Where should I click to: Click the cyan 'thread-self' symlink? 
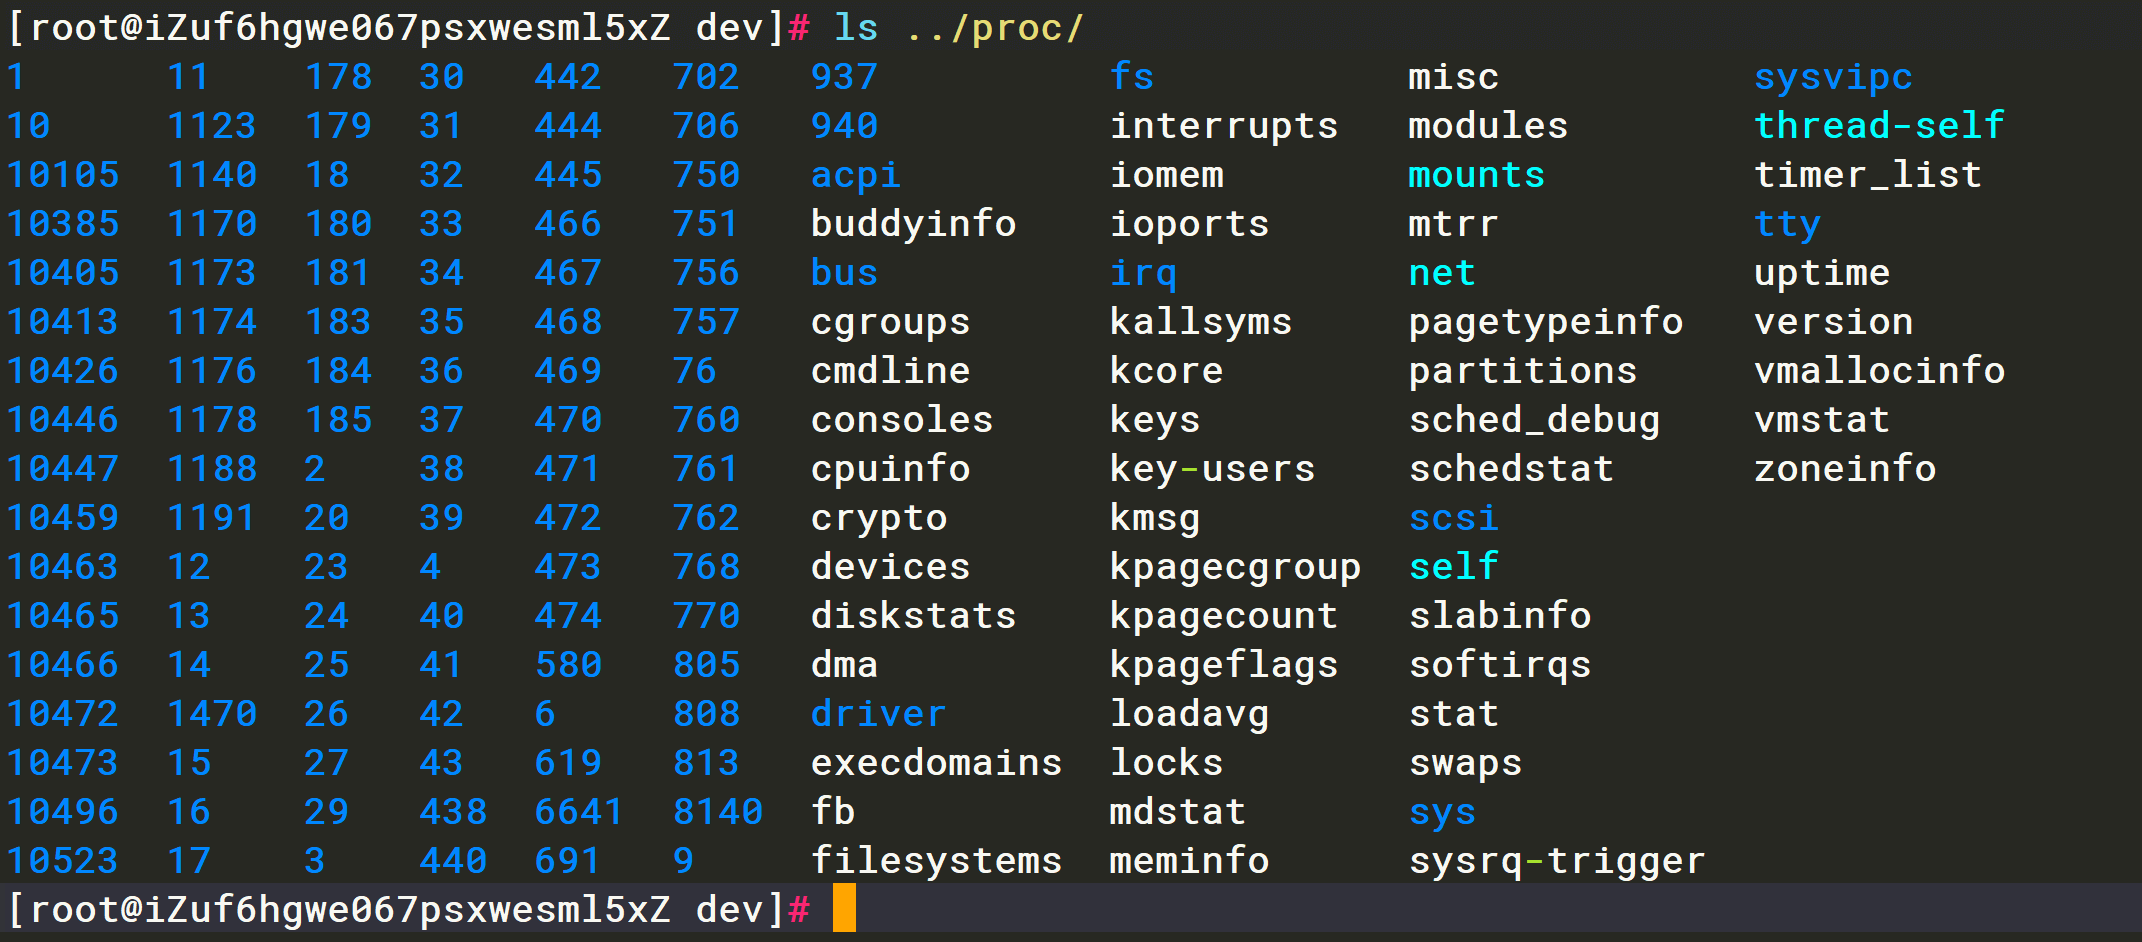(1879, 125)
